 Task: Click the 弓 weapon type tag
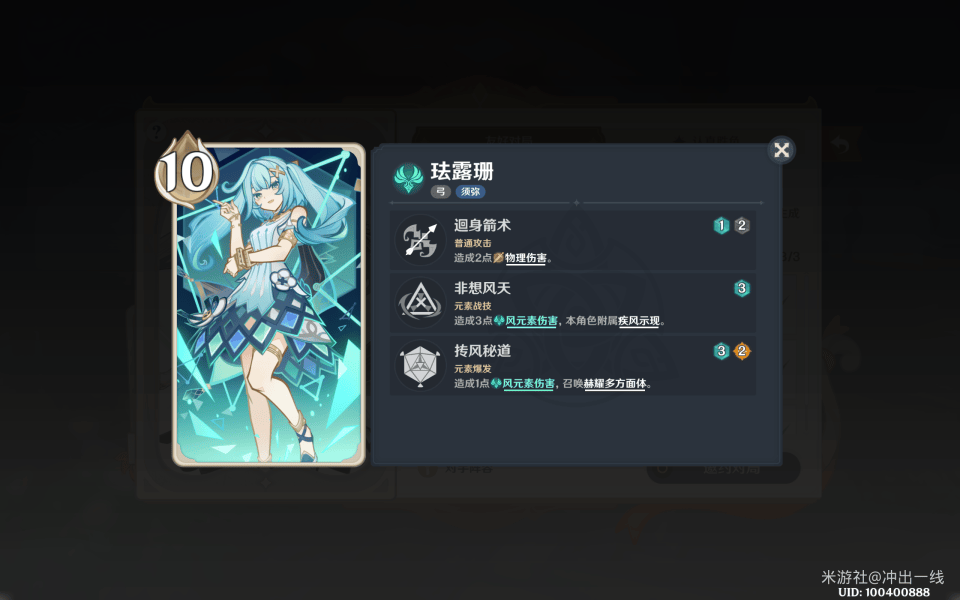(441, 192)
